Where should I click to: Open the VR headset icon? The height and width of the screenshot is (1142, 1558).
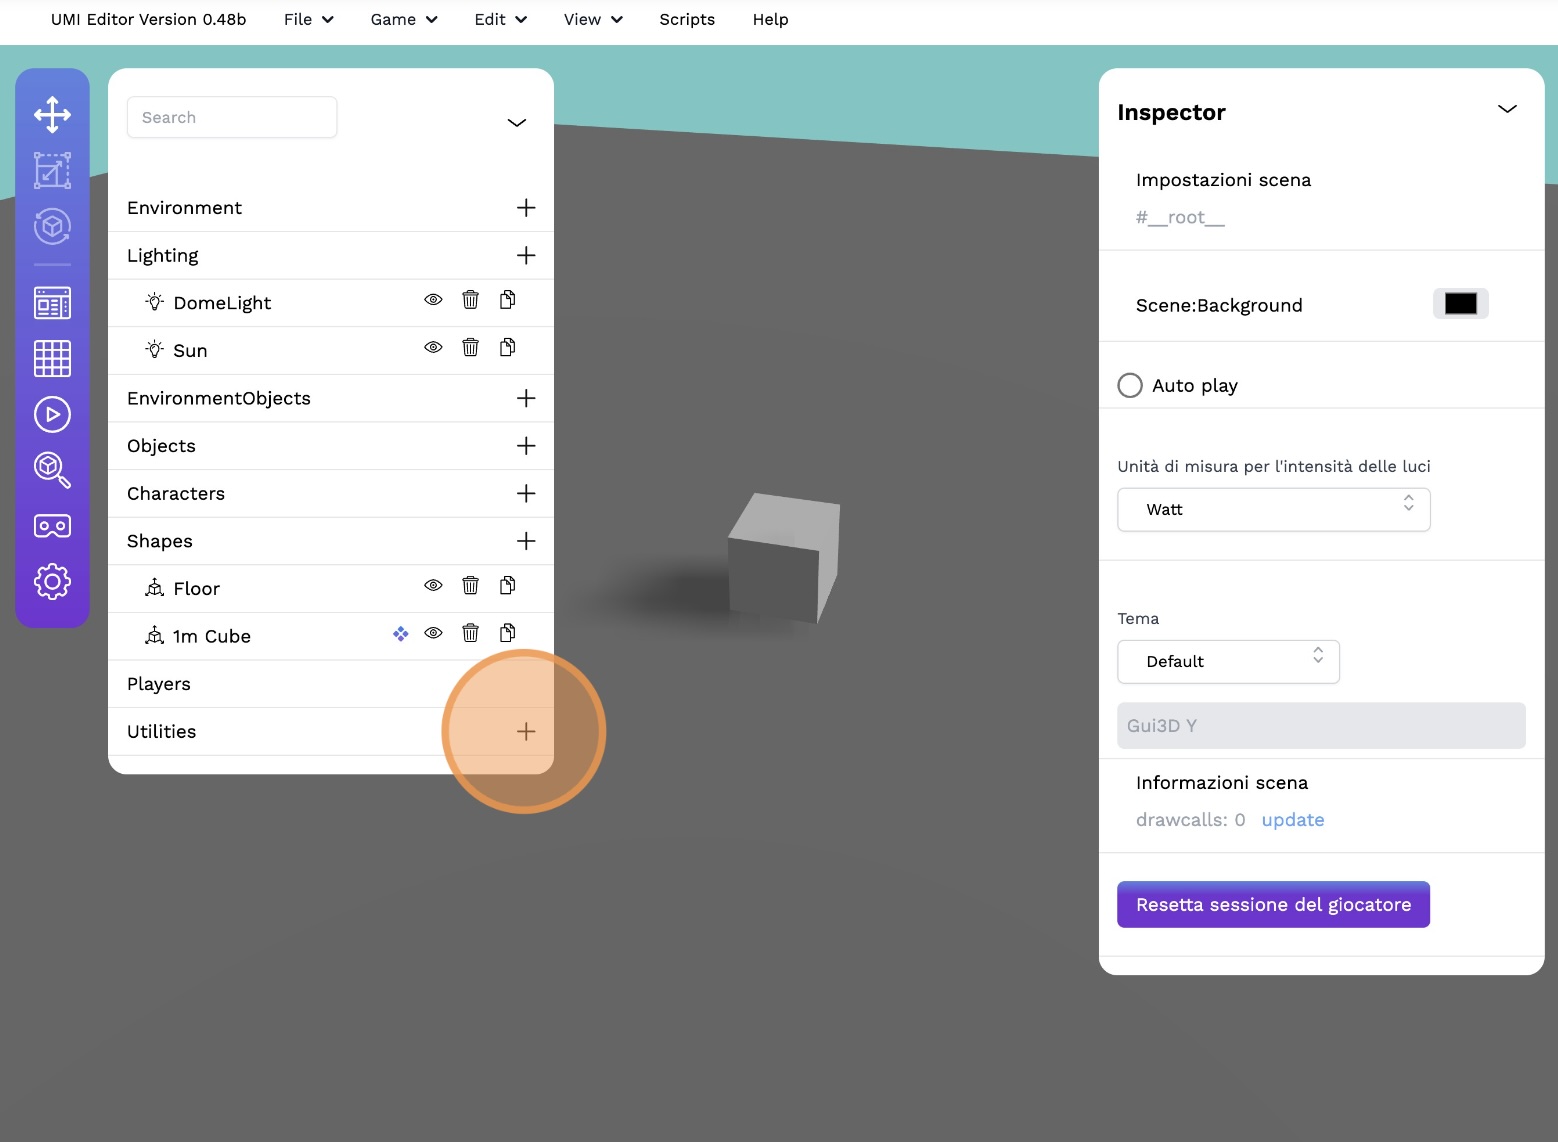(x=52, y=526)
